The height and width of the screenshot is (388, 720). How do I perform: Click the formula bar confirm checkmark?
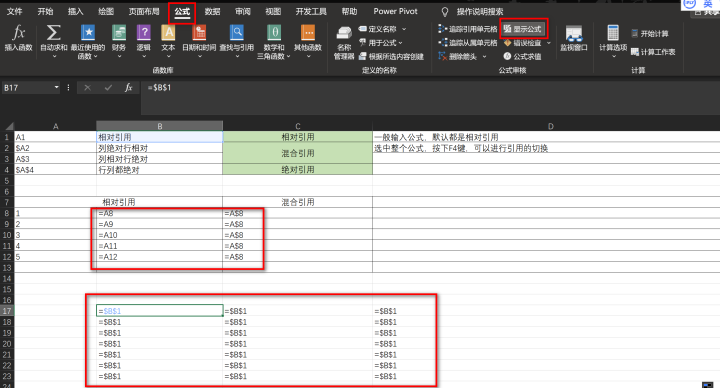pos(108,87)
